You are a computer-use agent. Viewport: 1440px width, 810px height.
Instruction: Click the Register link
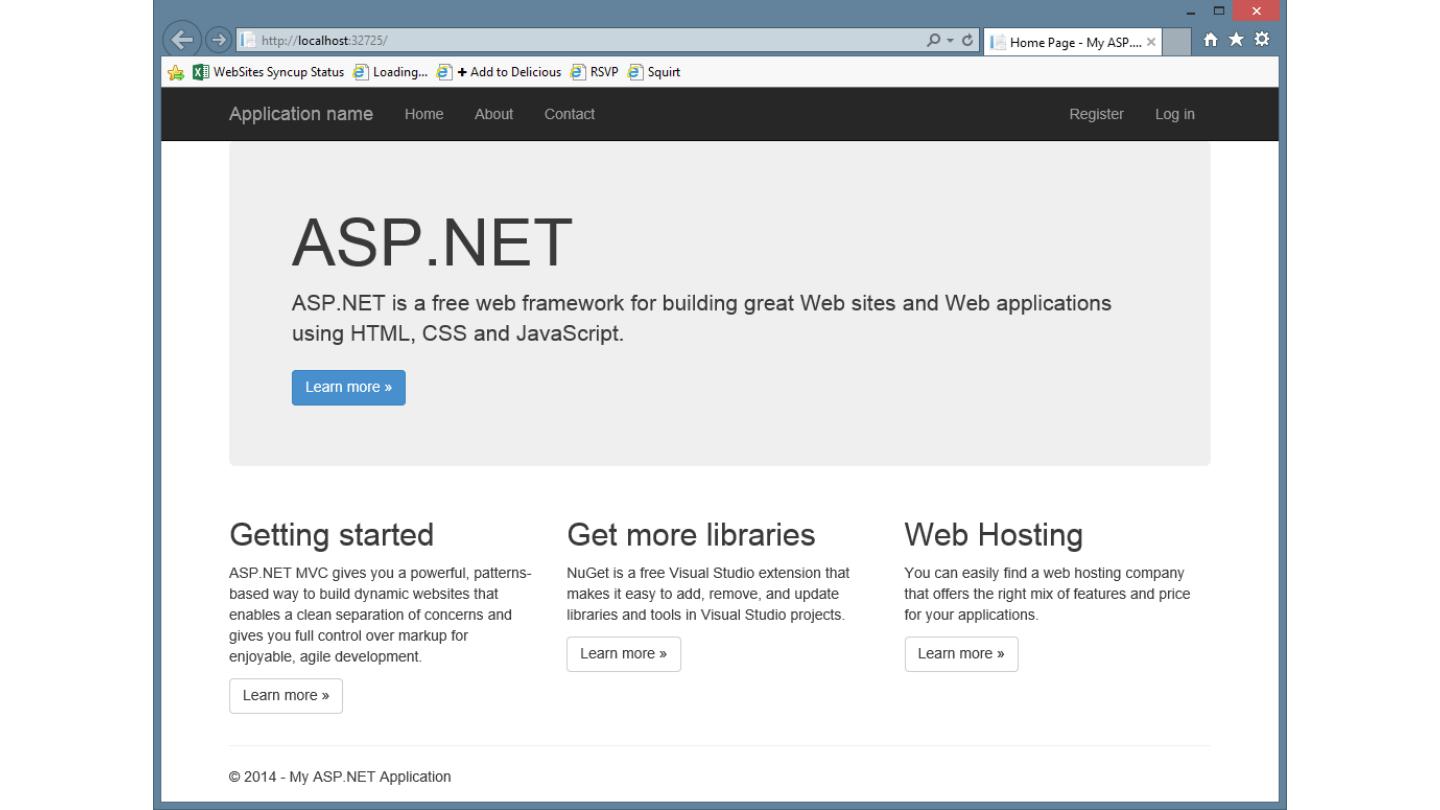[x=1096, y=114]
